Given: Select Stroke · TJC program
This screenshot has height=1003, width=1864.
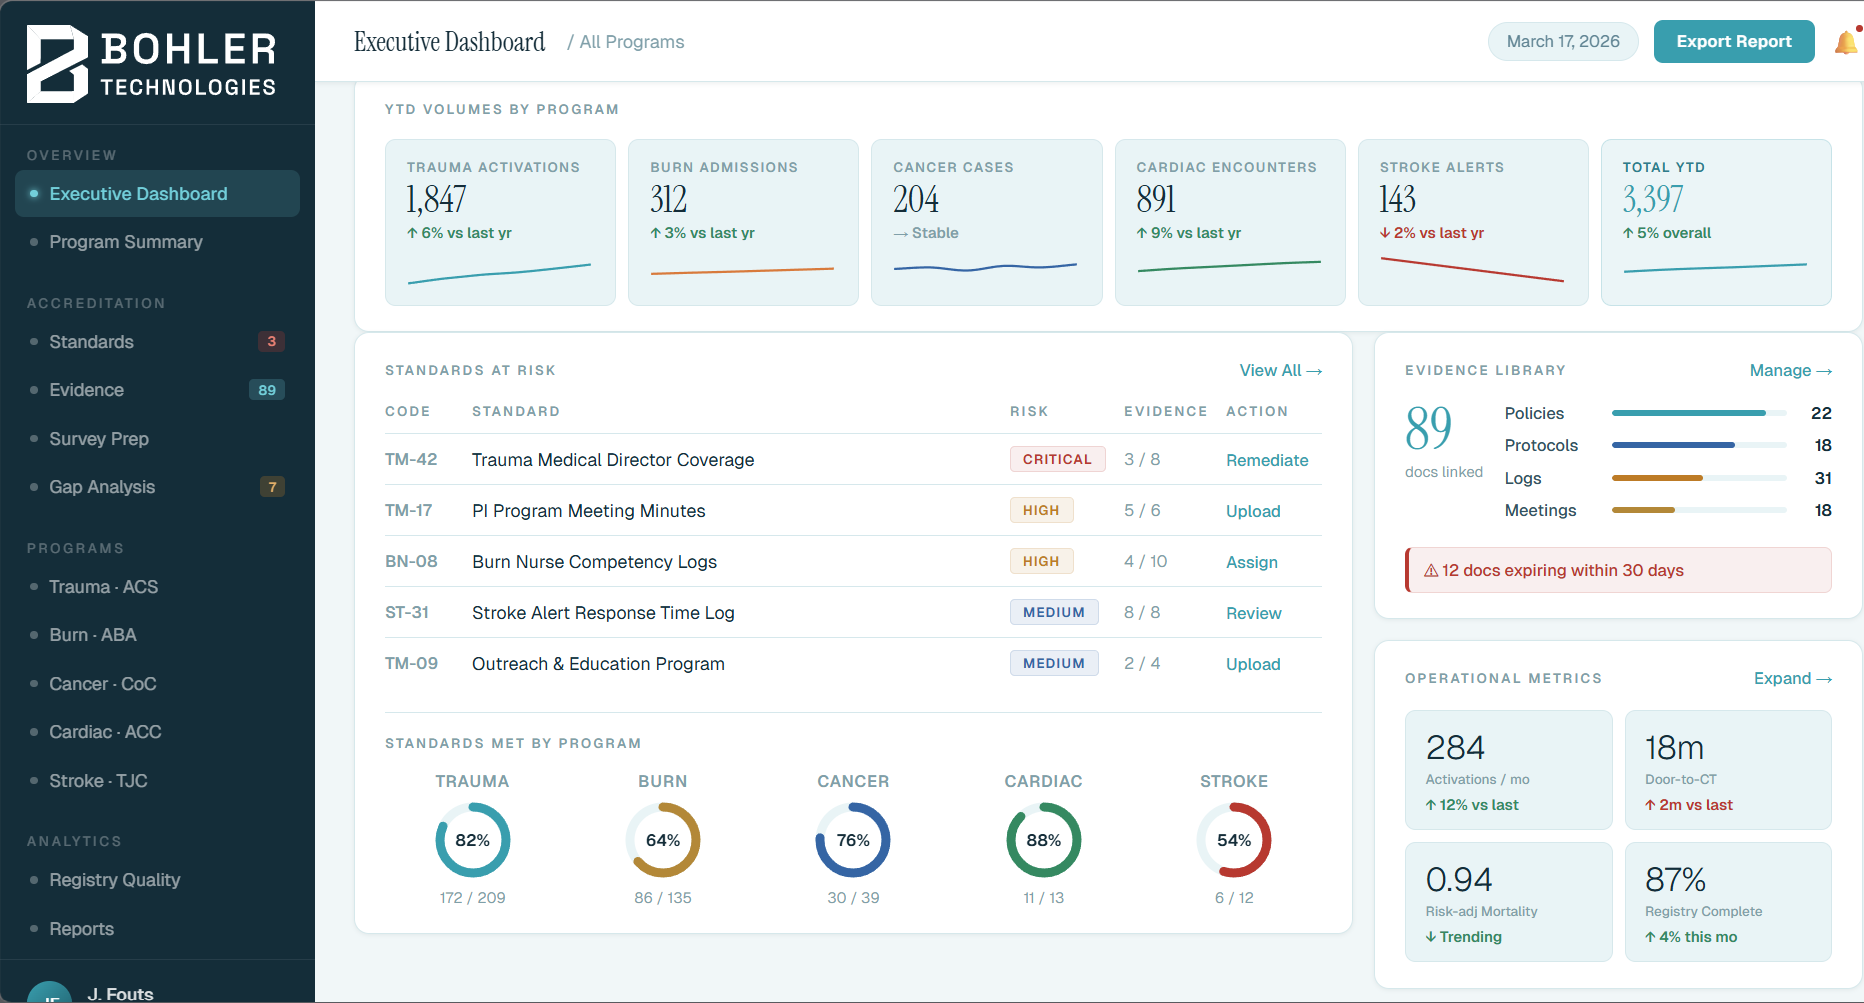Looking at the screenshot, I should [x=157, y=781].
